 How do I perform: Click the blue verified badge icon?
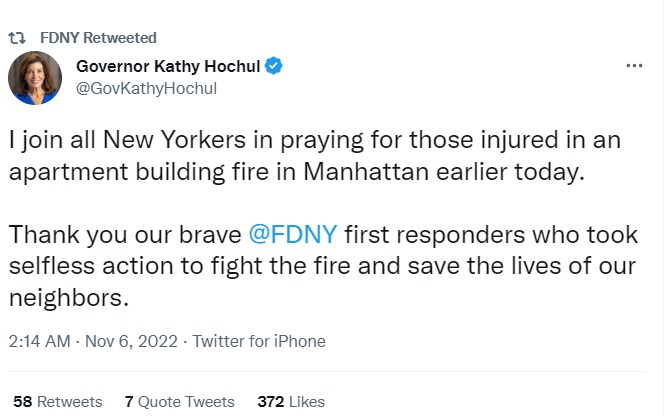(x=273, y=67)
